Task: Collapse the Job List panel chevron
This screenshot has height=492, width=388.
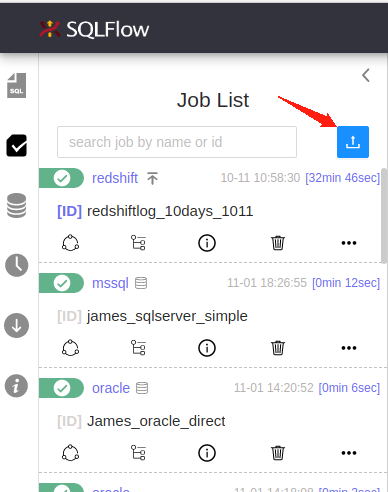Action: [x=366, y=75]
